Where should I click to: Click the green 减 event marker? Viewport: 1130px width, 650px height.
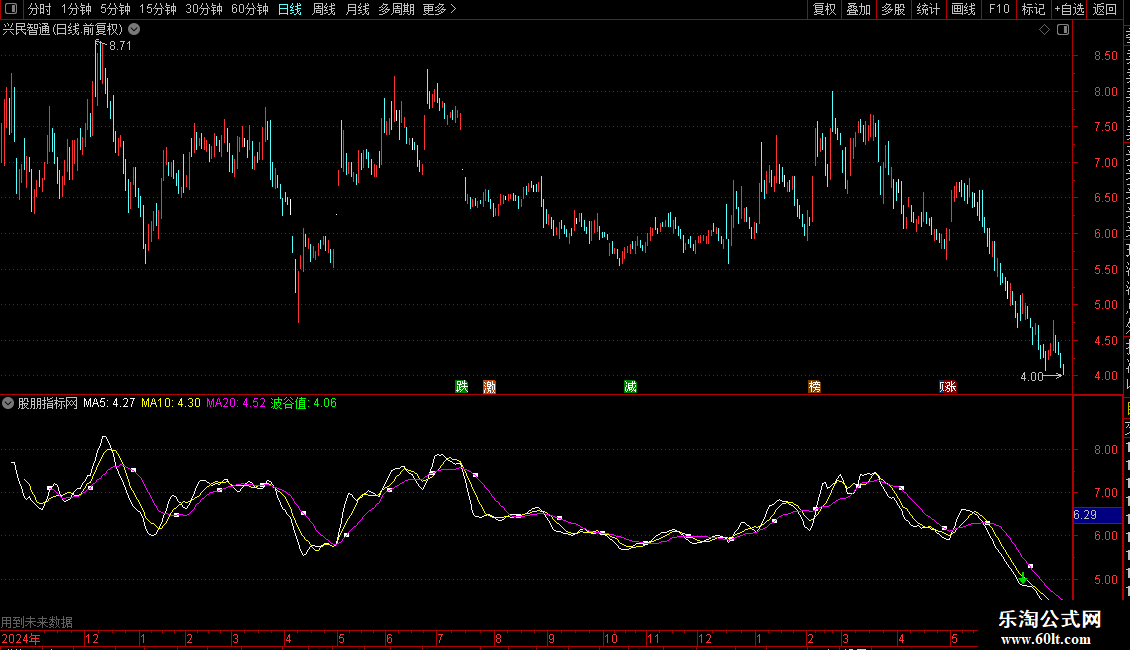(x=631, y=386)
